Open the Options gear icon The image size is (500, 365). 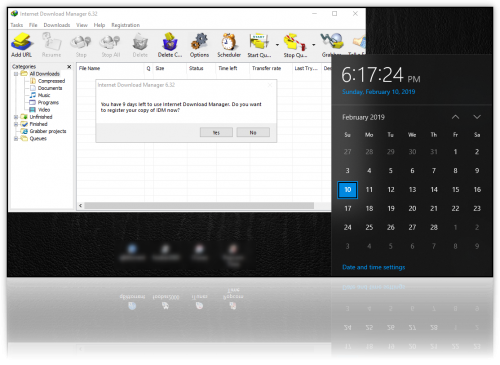[x=199, y=42]
